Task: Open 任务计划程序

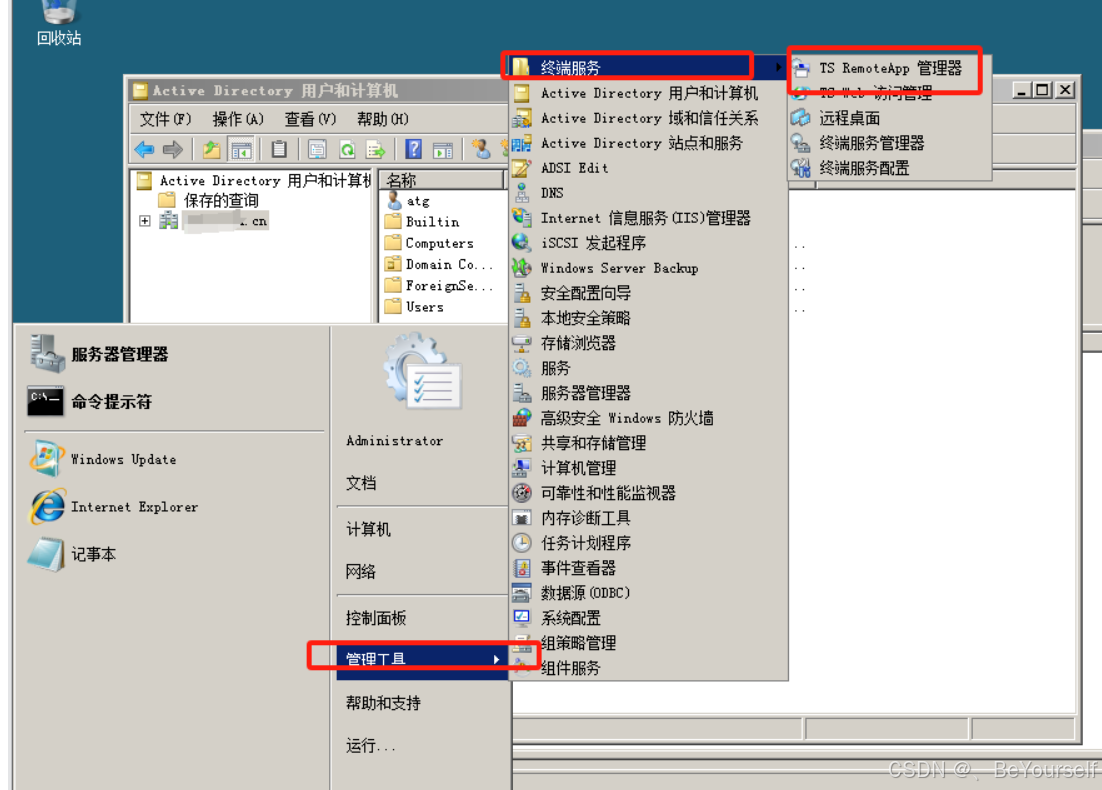Action: pos(647,543)
